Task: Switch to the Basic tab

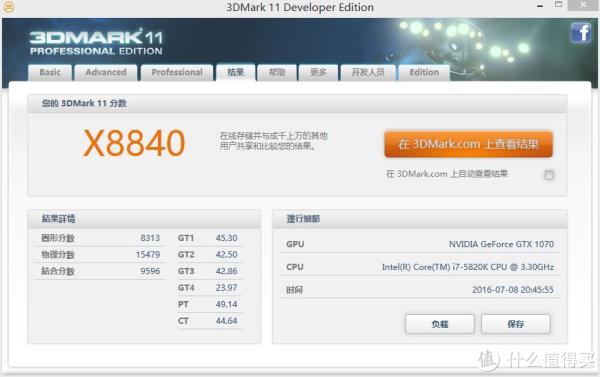Action: coord(50,72)
